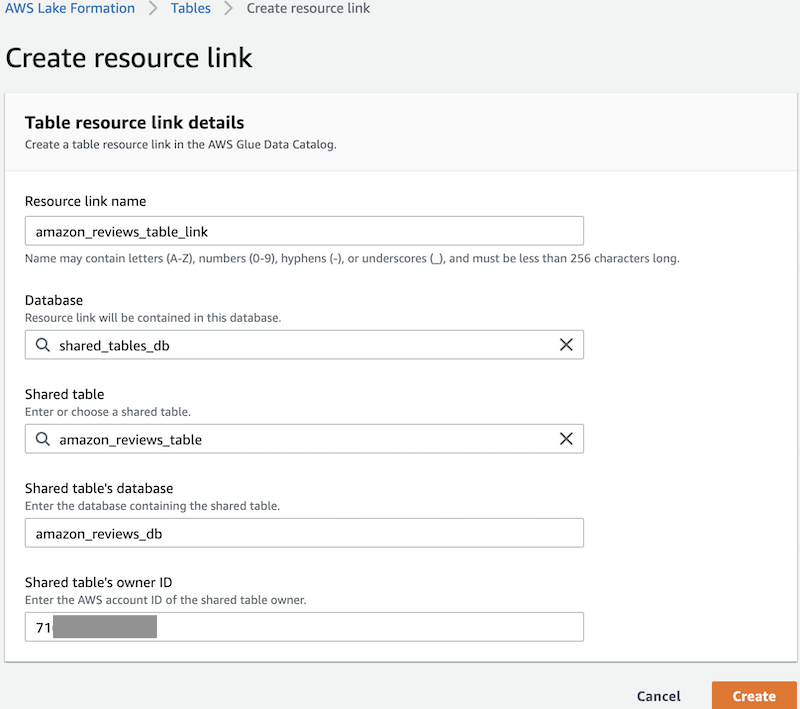800x709 pixels.
Task: Go to AWS Lake Formation breadcrumb
Action: (x=70, y=9)
